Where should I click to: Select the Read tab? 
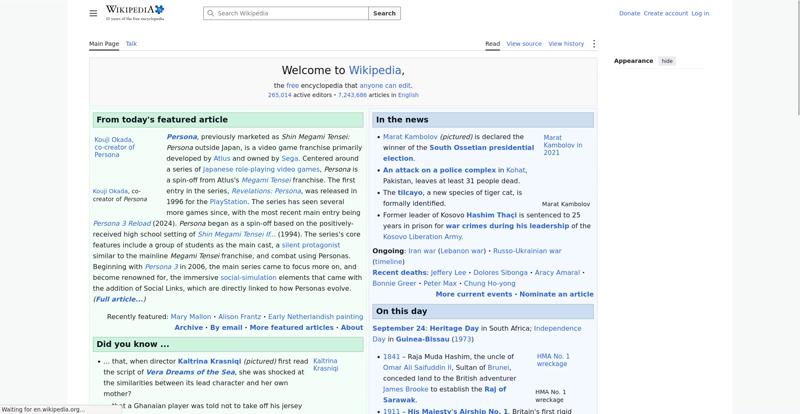(492, 44)
